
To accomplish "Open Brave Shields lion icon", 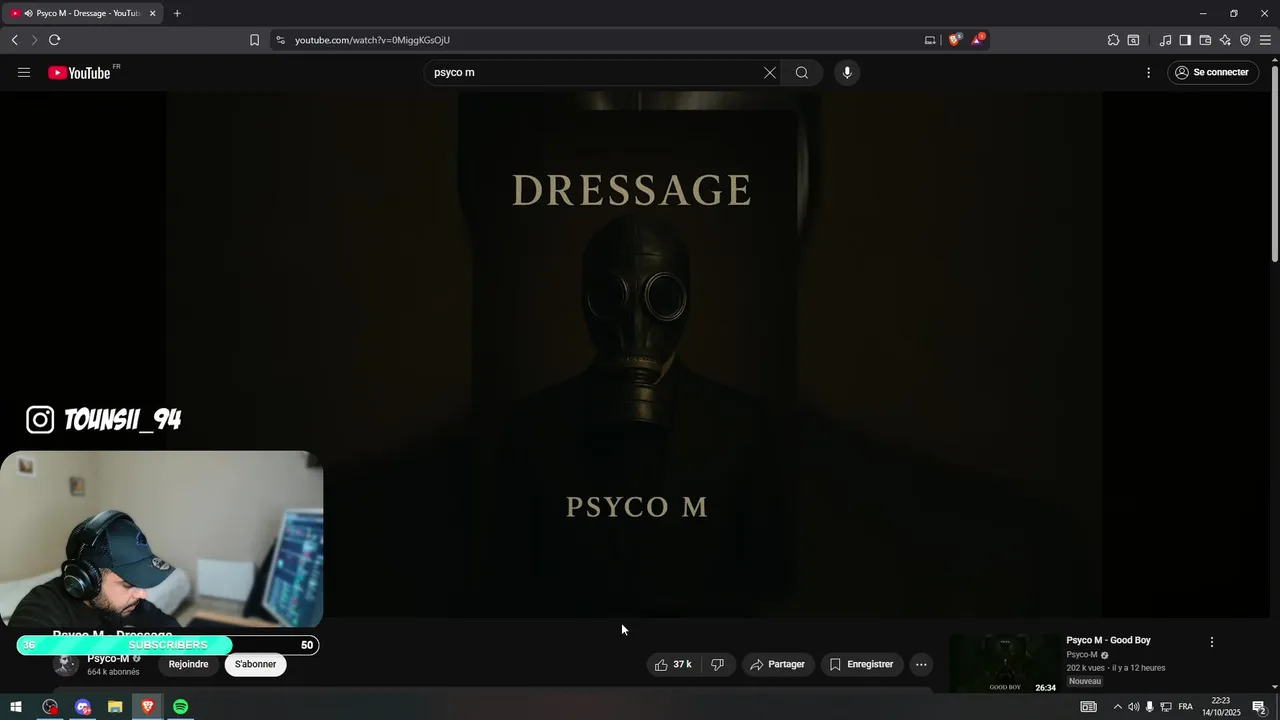I will tap(955, 40).
